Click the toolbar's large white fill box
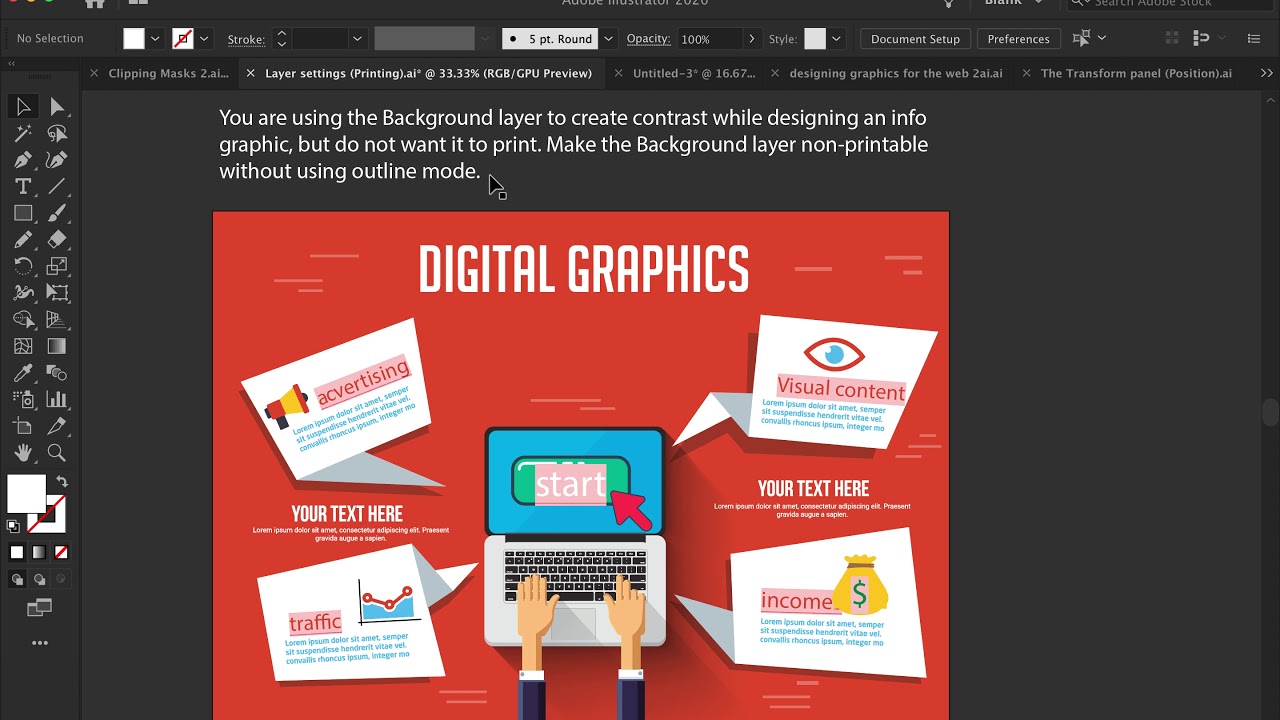Viewport: 1280px width, 720px height. (26, 494)
